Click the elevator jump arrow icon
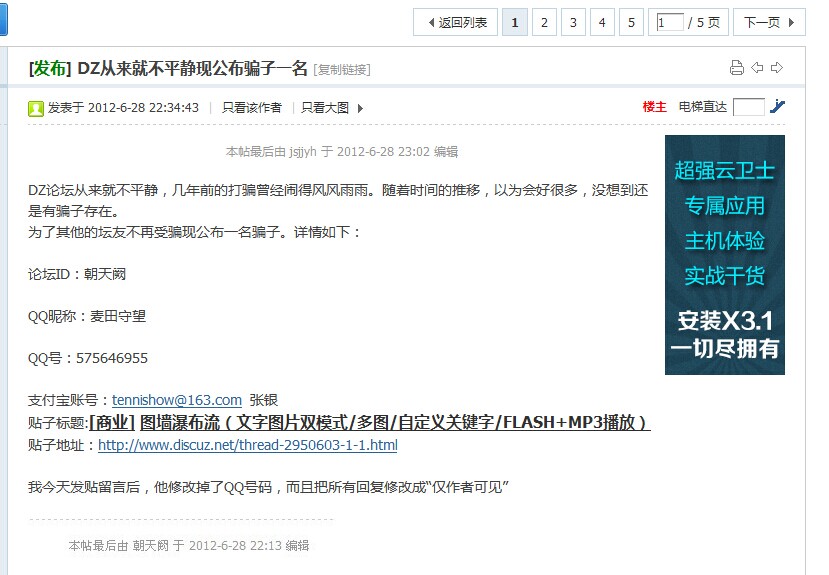Image resolution: width=829 pixels, height=575 pixels. [777, 106]
